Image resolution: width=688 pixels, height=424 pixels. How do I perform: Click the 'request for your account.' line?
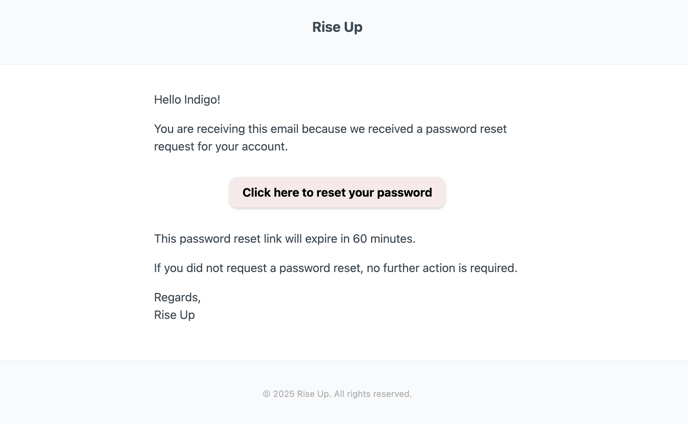click(x=221, y=147)
